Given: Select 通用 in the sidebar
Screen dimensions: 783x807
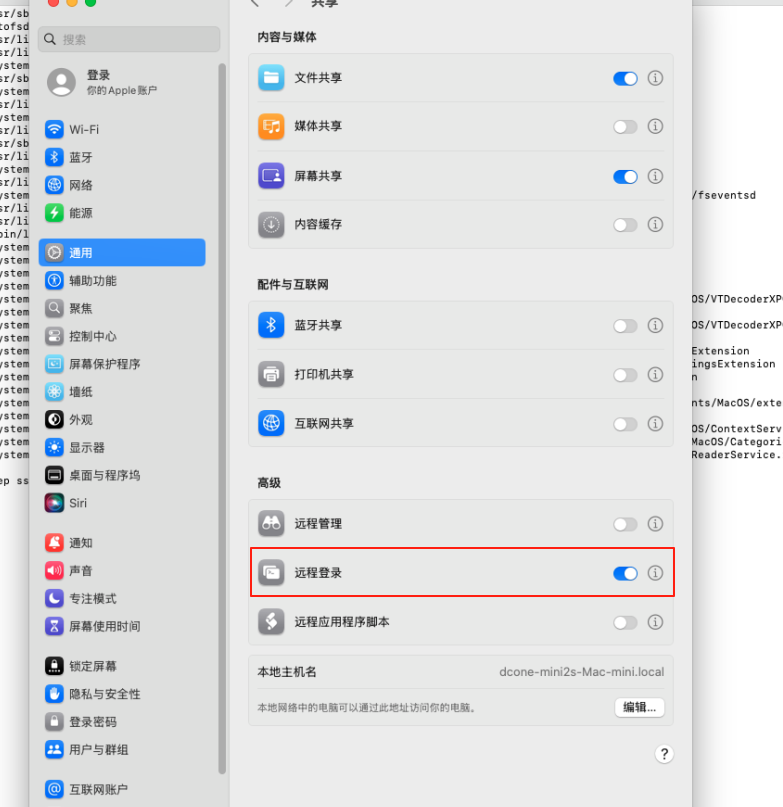Looking at the screenshot, I should pos(122,253).
